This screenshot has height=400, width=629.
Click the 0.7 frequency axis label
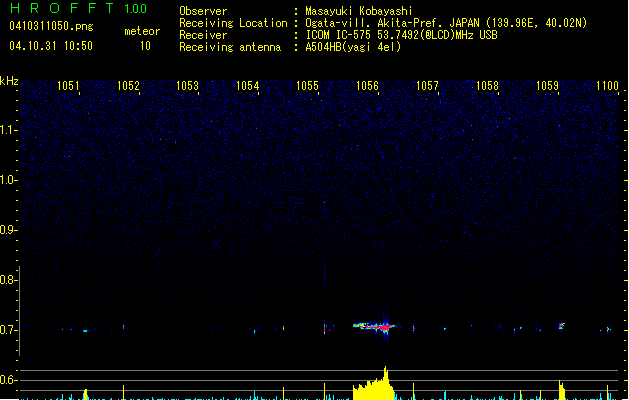click(9, 330)
